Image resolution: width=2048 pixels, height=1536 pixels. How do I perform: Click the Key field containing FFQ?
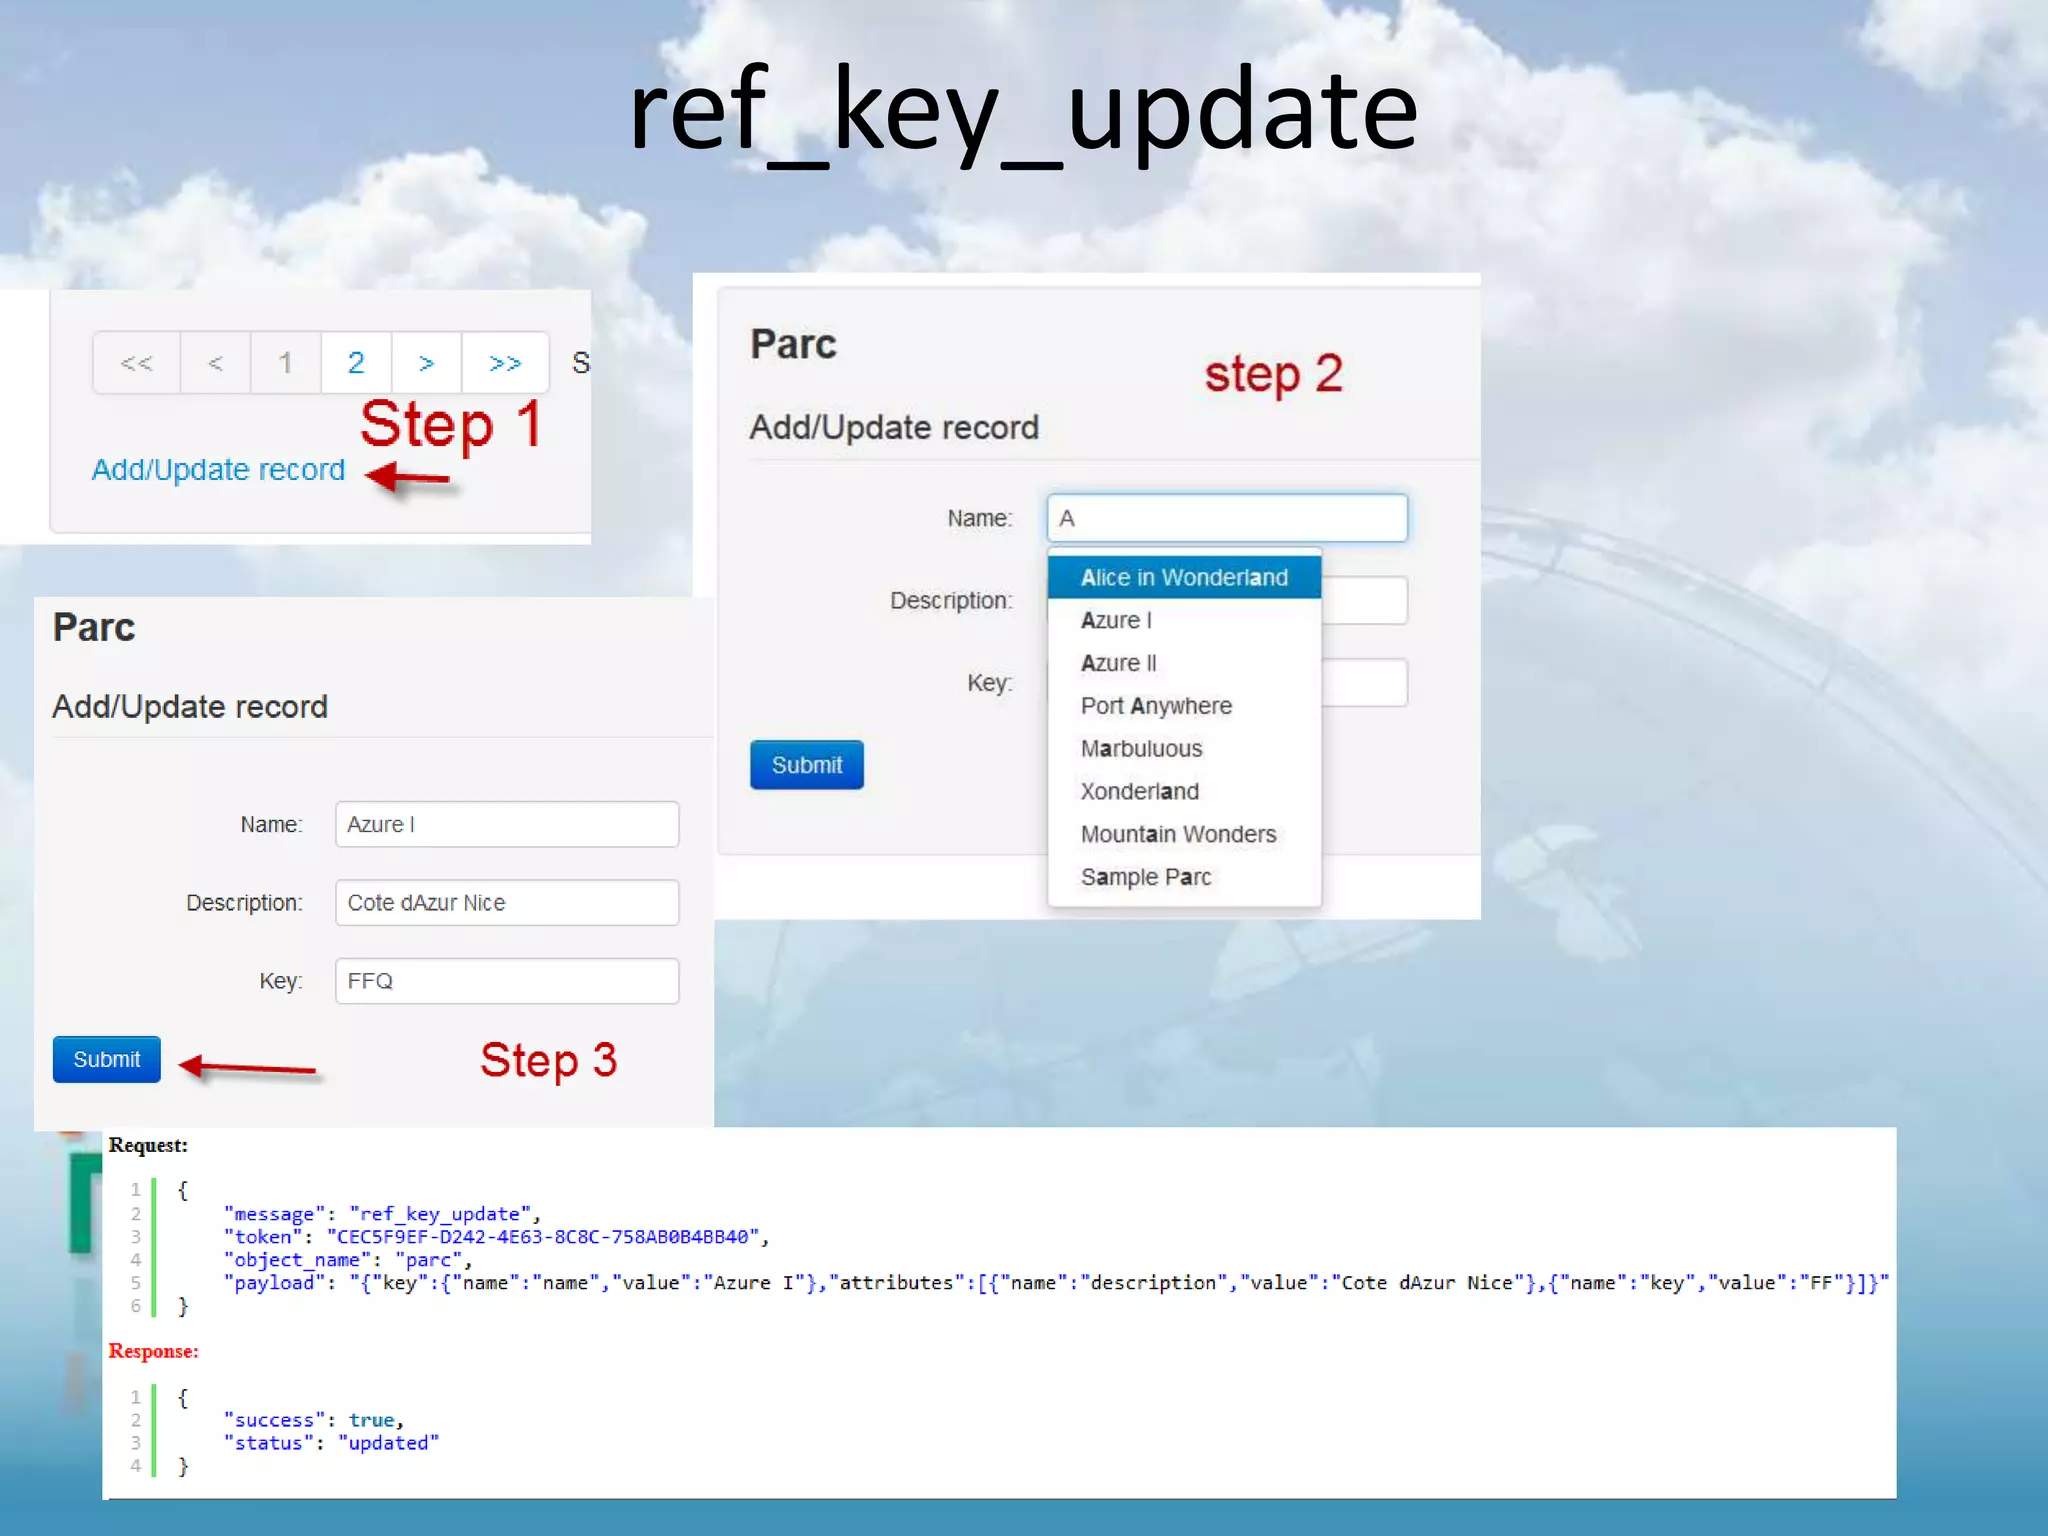(x=507, y=981)
